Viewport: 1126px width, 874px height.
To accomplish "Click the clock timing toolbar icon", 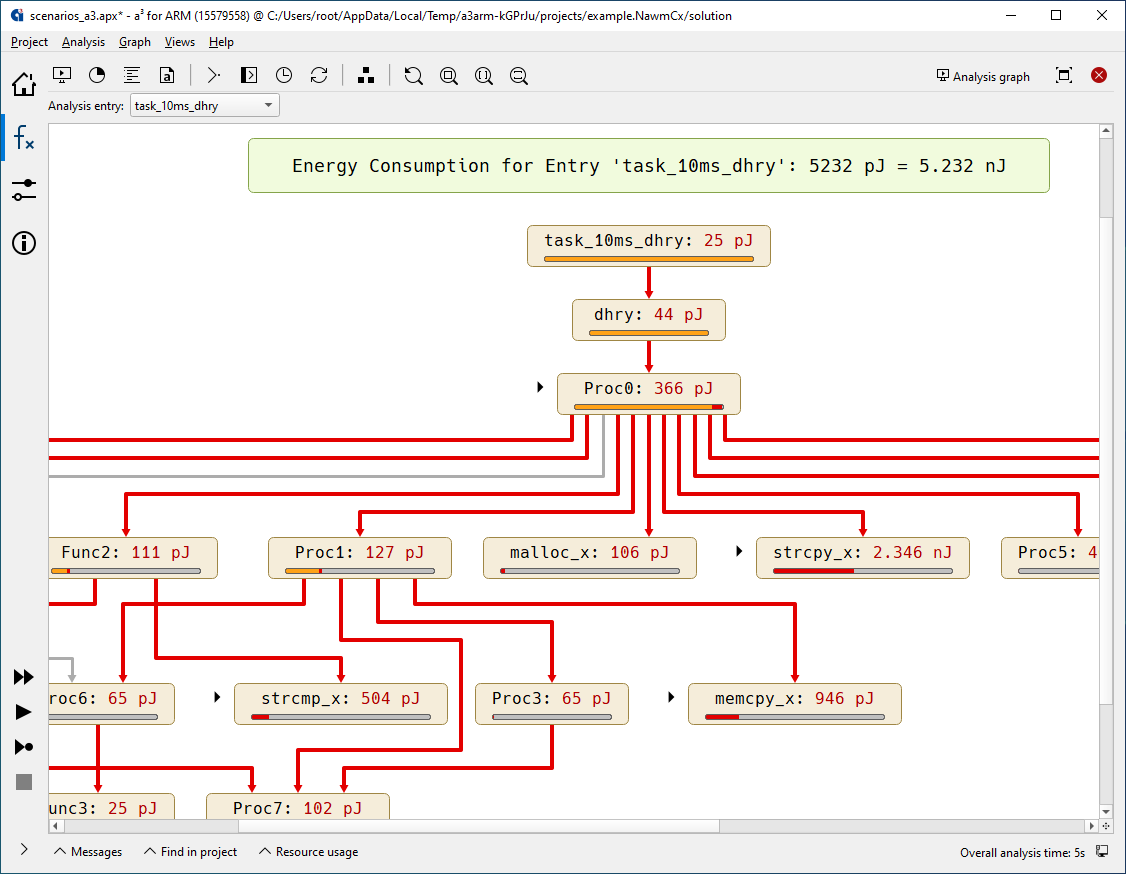I will point(284,75).
